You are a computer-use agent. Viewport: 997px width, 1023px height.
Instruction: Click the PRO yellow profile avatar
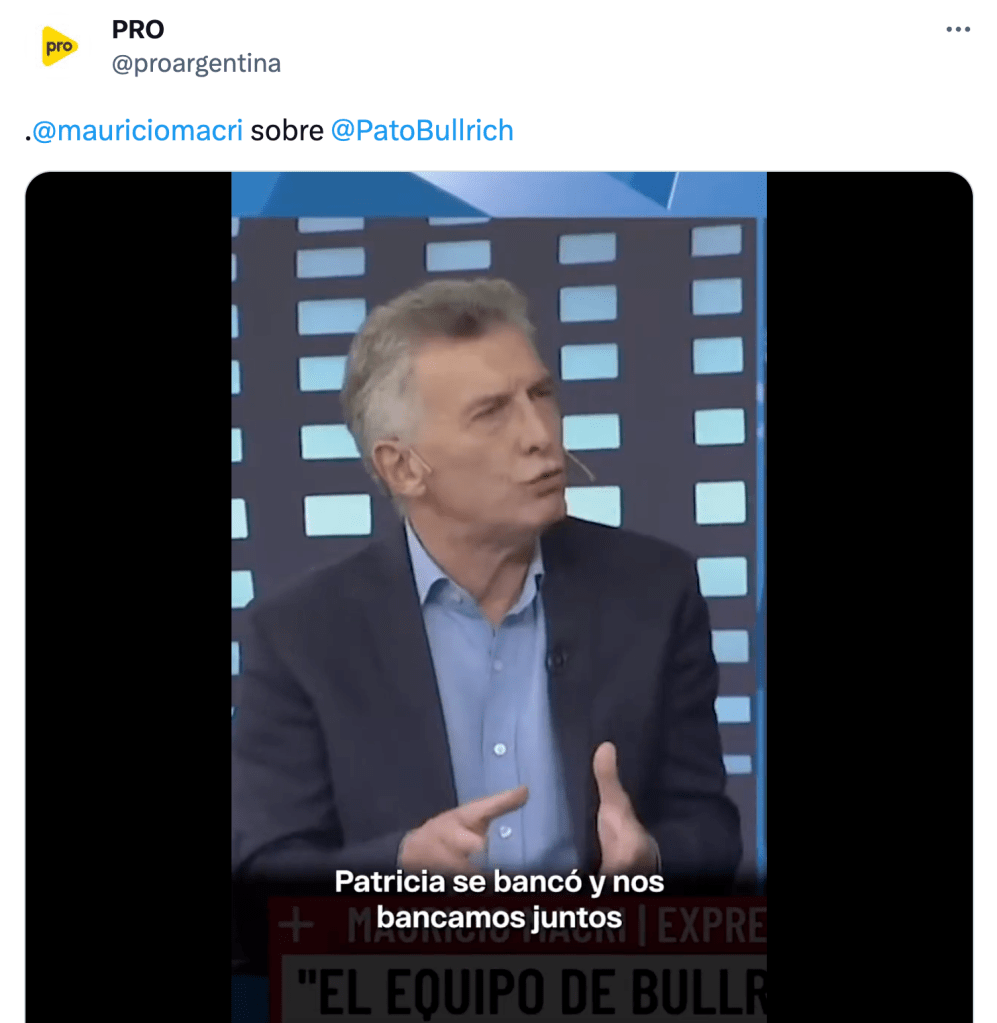[59, 46]
